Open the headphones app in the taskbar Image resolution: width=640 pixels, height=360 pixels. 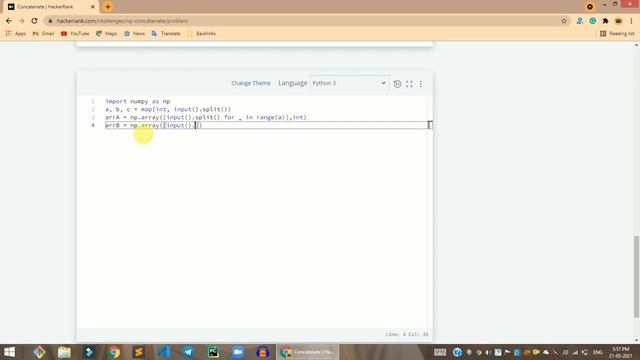coord(262,352)
